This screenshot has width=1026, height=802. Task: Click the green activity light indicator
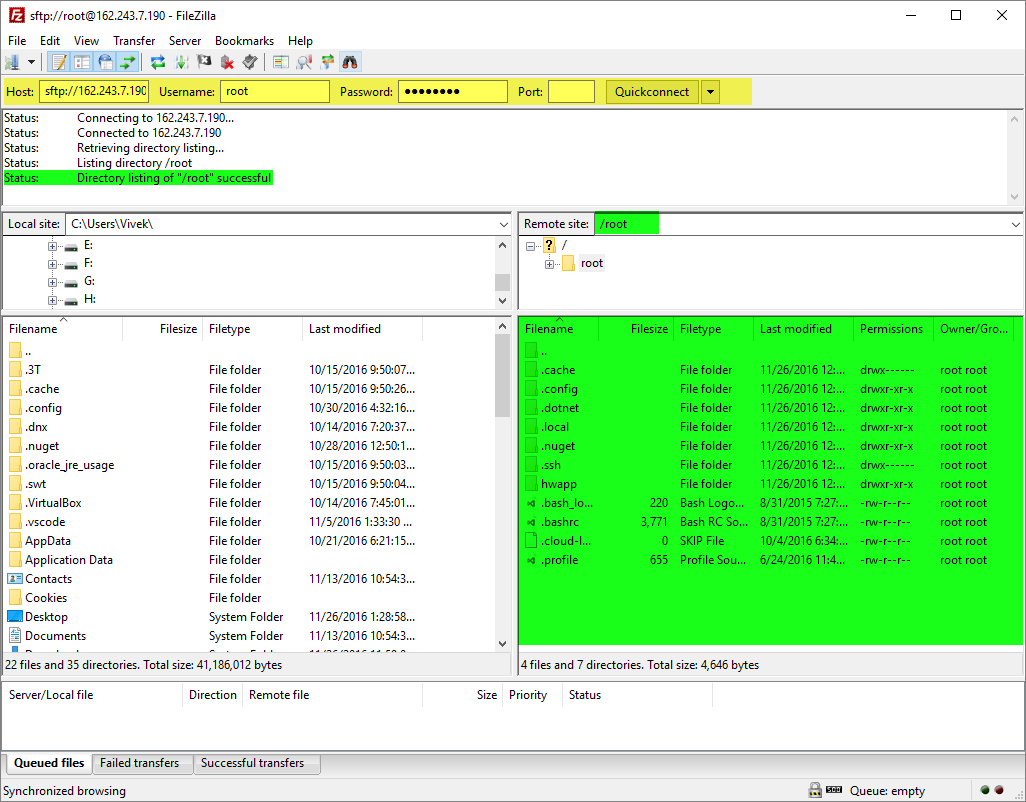click(985, 790)
